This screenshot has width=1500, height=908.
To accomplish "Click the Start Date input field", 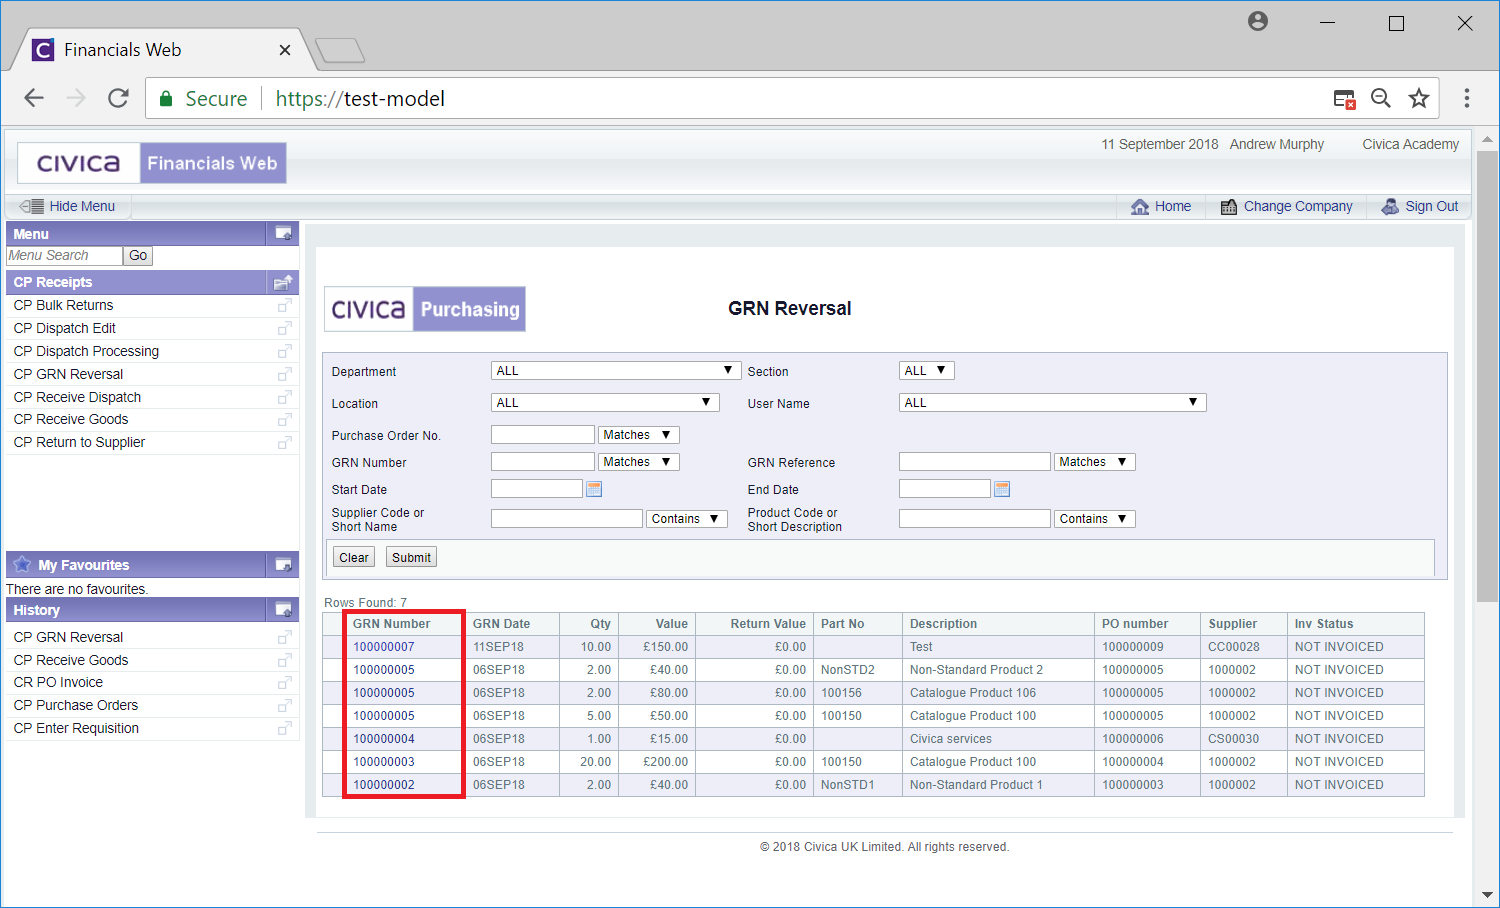I will 537,489.
